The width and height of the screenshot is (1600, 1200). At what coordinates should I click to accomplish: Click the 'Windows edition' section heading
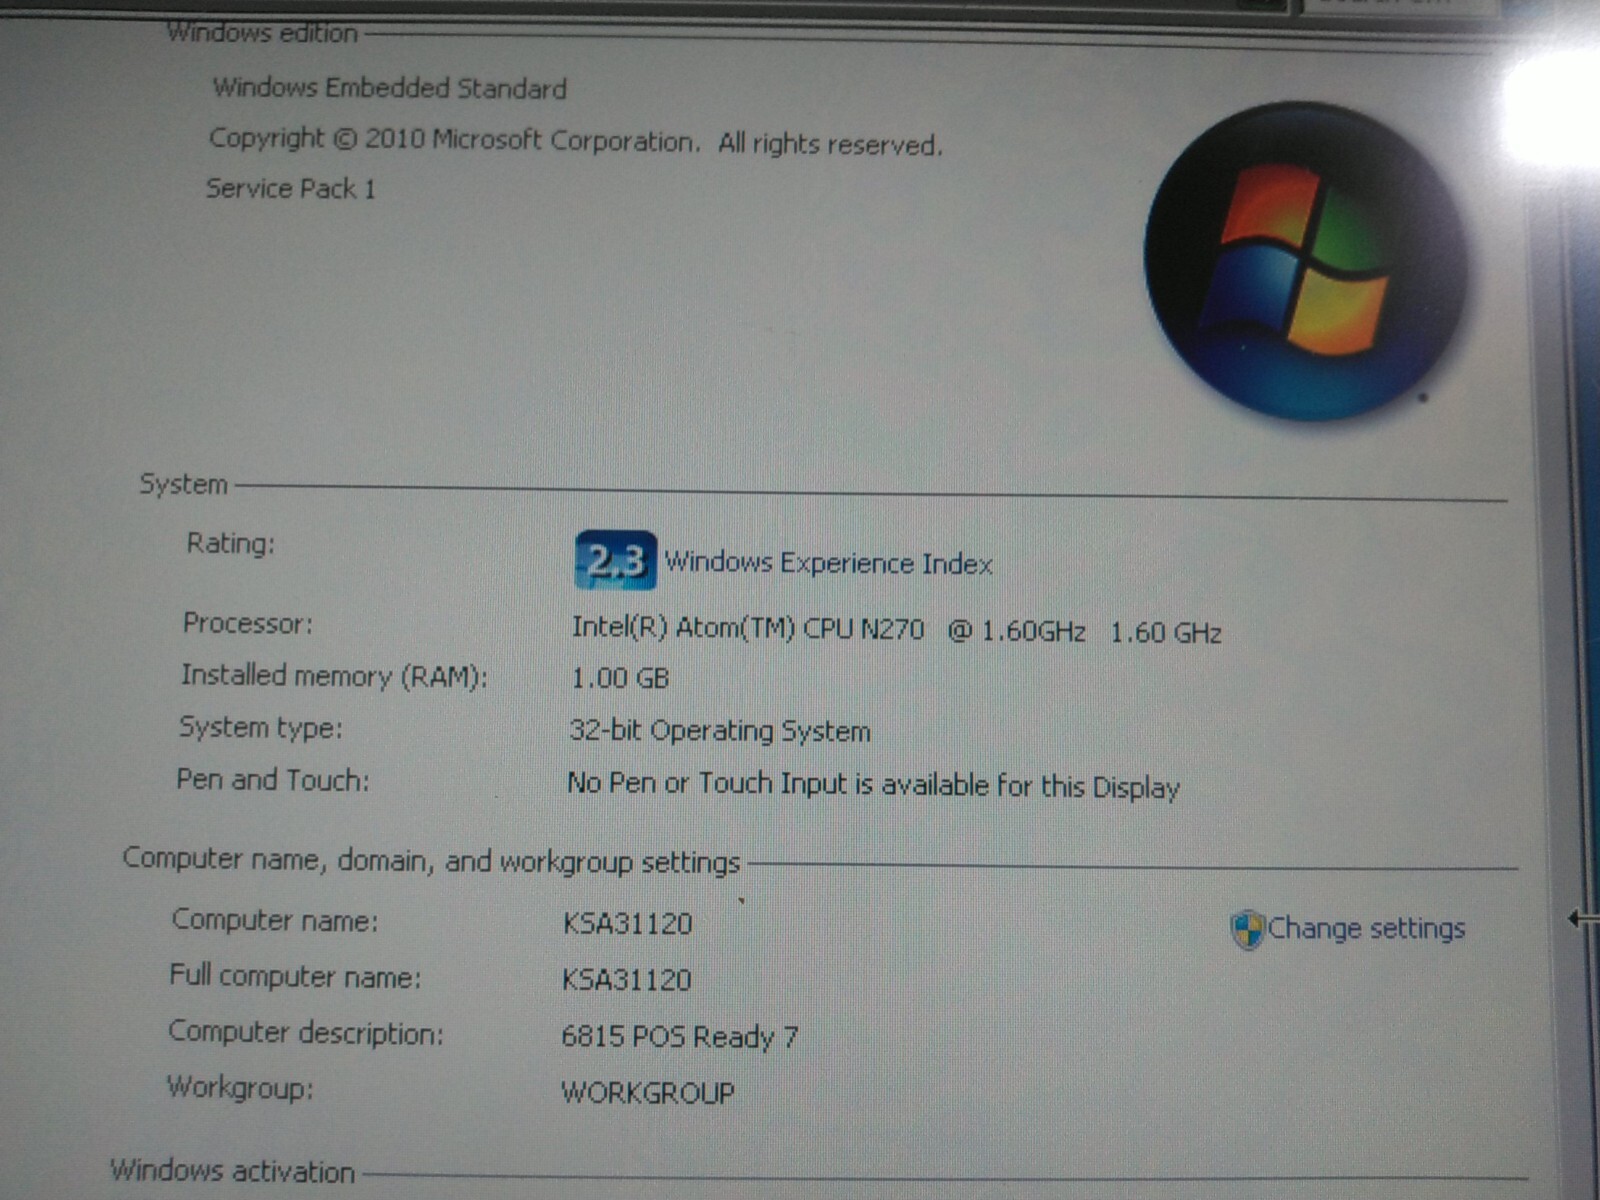tap(262, 32)
